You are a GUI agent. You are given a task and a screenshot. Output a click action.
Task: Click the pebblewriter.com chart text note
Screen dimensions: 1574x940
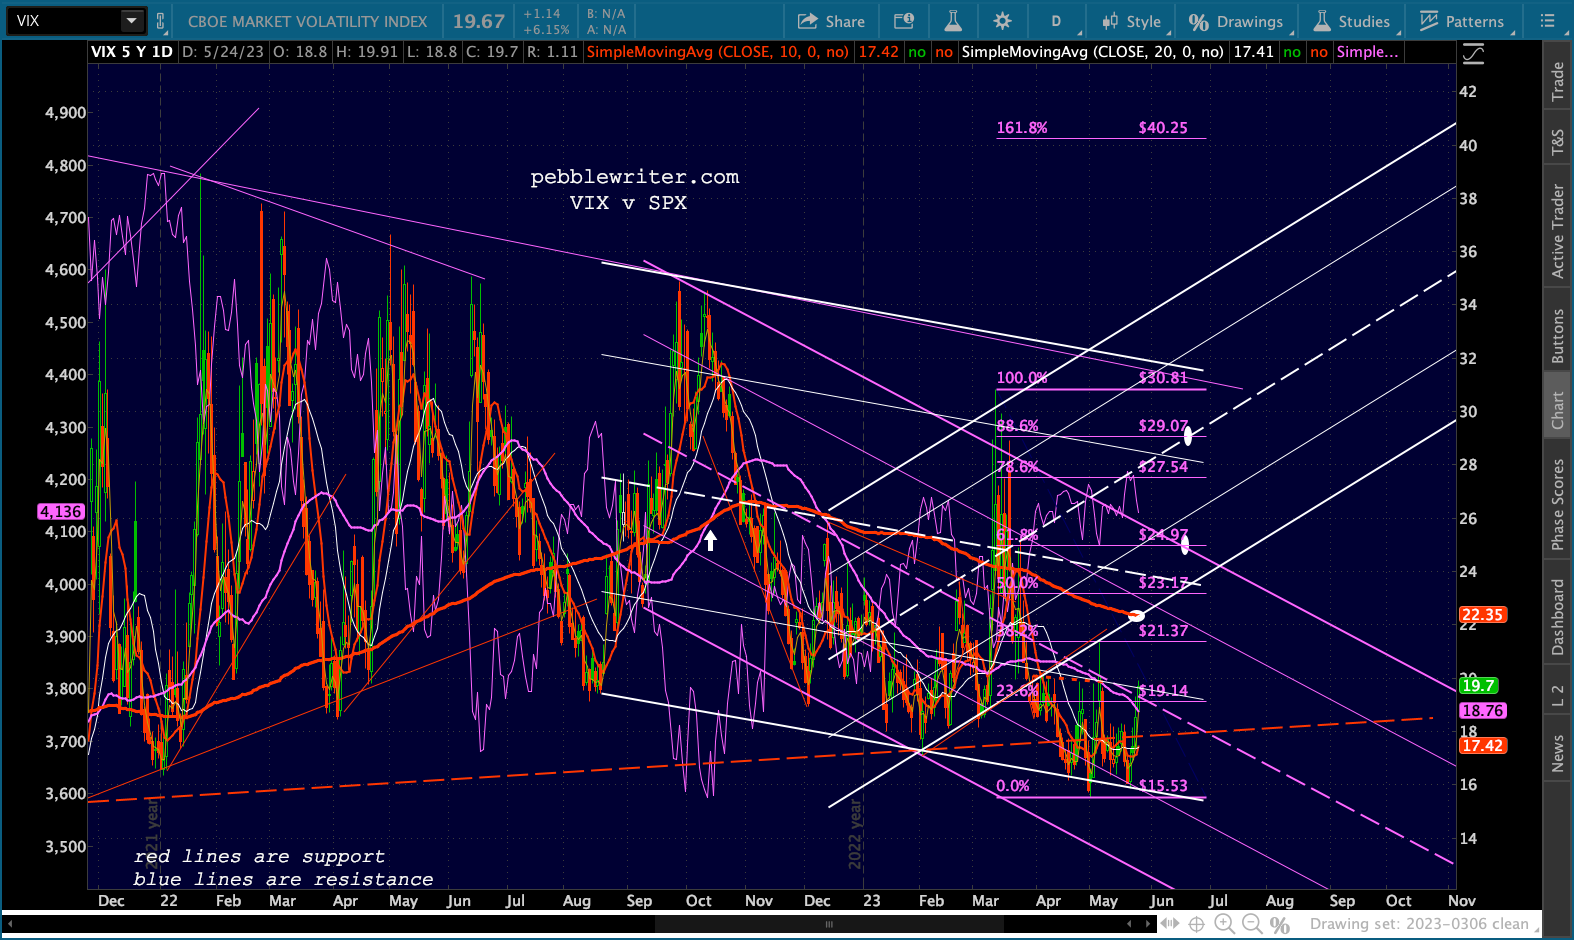coord(634,177)
